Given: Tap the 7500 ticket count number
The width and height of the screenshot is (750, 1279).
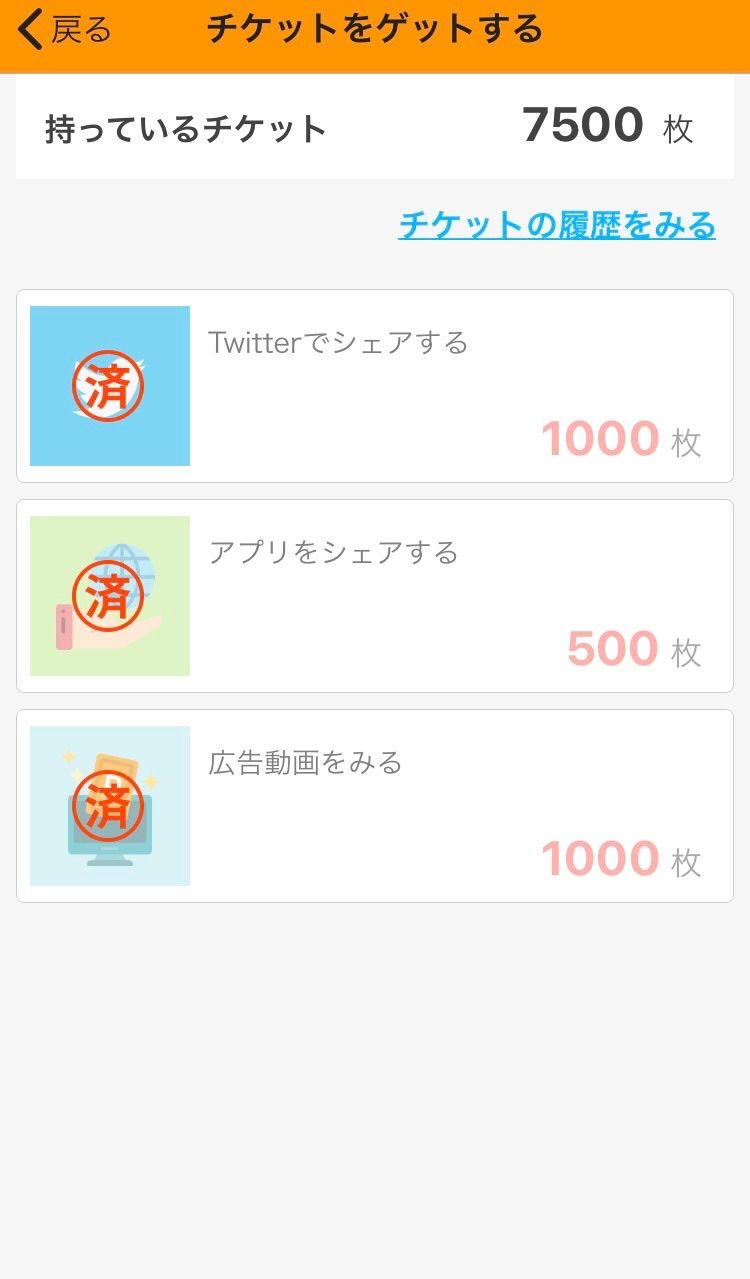Looking at the screenshot, I should tap(583, 126).
